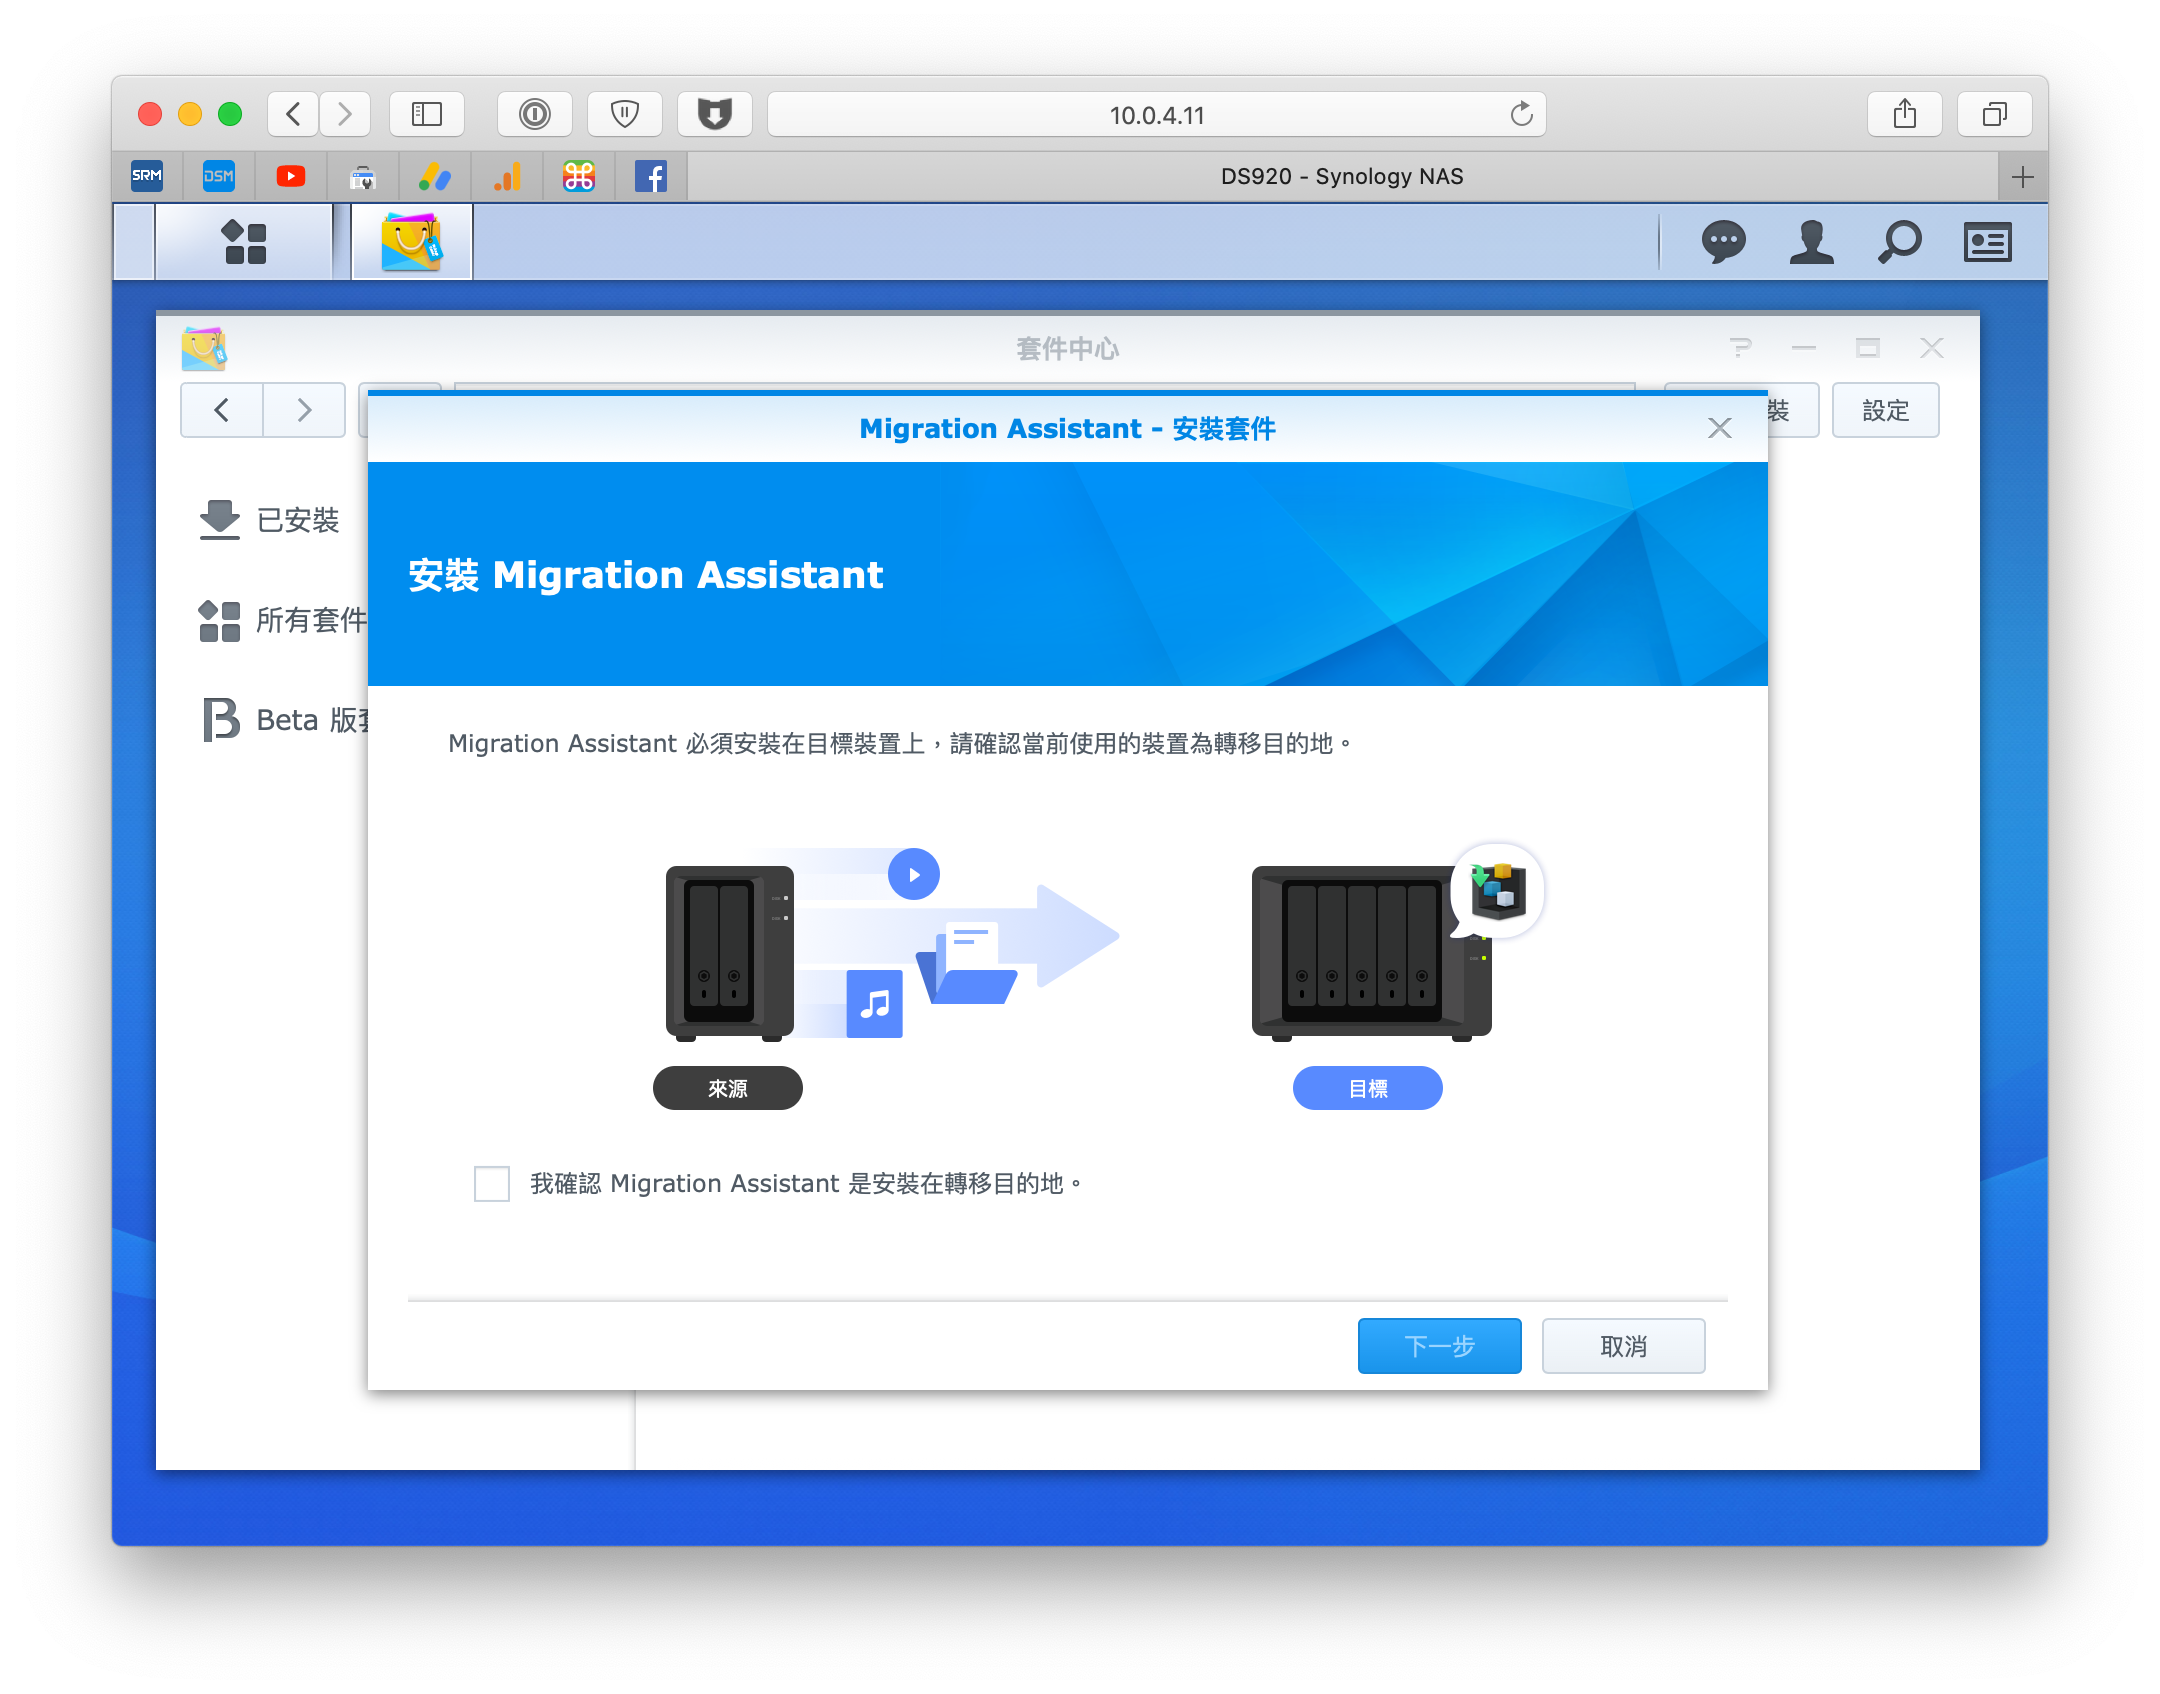
Task: Open the YouTube bookmark favicon
Action: tap(291, 176)
